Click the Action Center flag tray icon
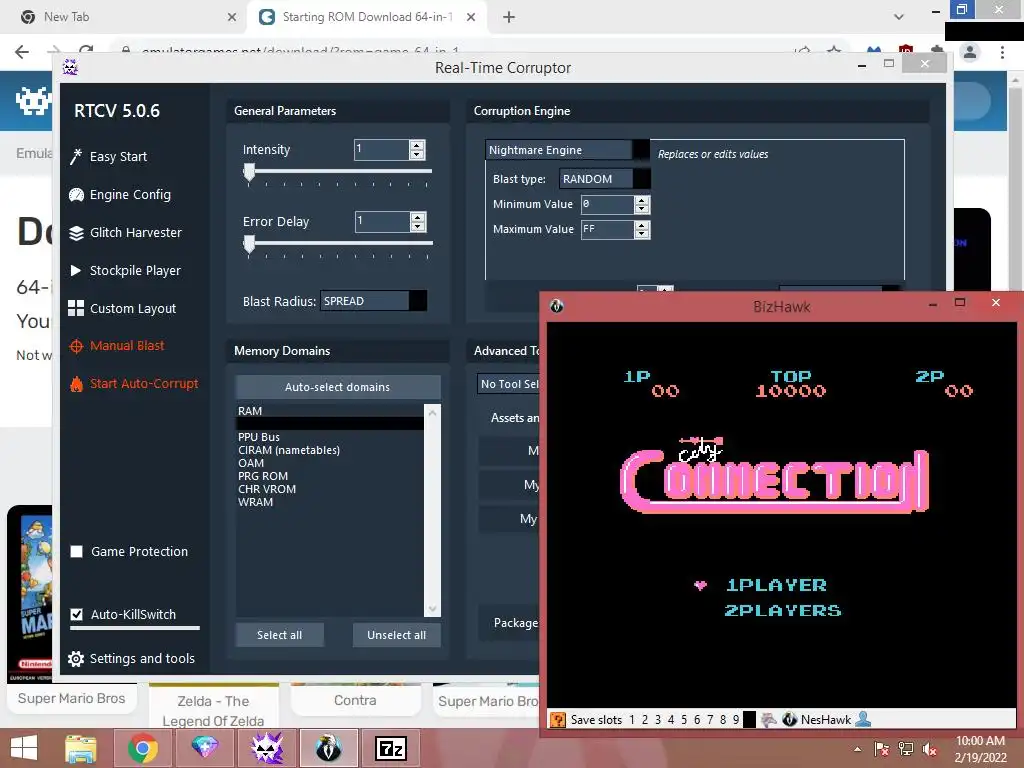 881,749
